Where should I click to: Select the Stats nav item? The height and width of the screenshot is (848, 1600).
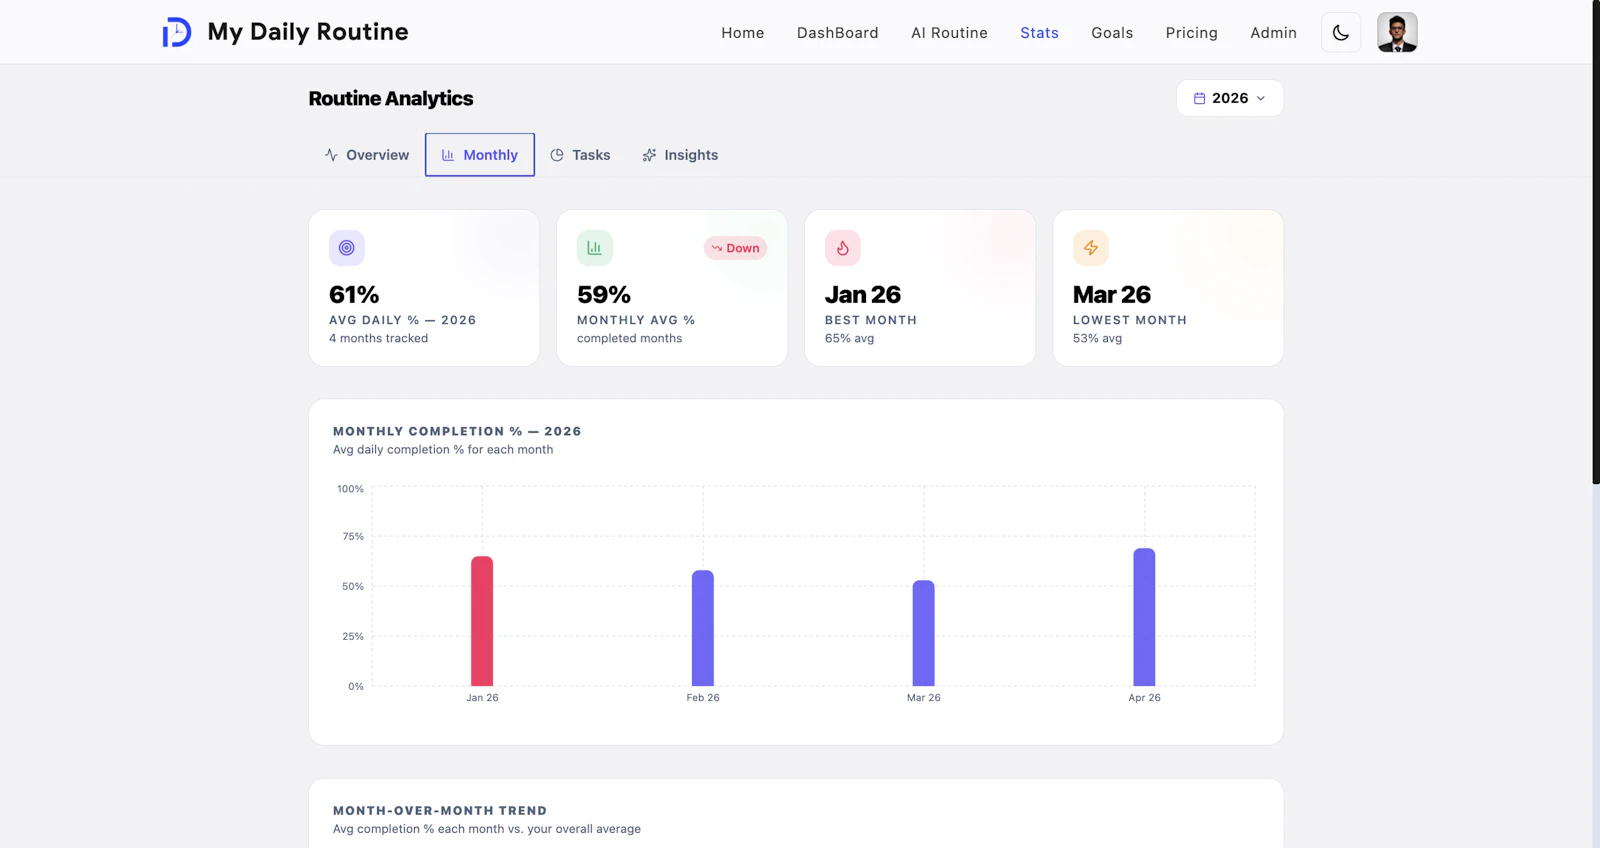(x=1039, y=33)
